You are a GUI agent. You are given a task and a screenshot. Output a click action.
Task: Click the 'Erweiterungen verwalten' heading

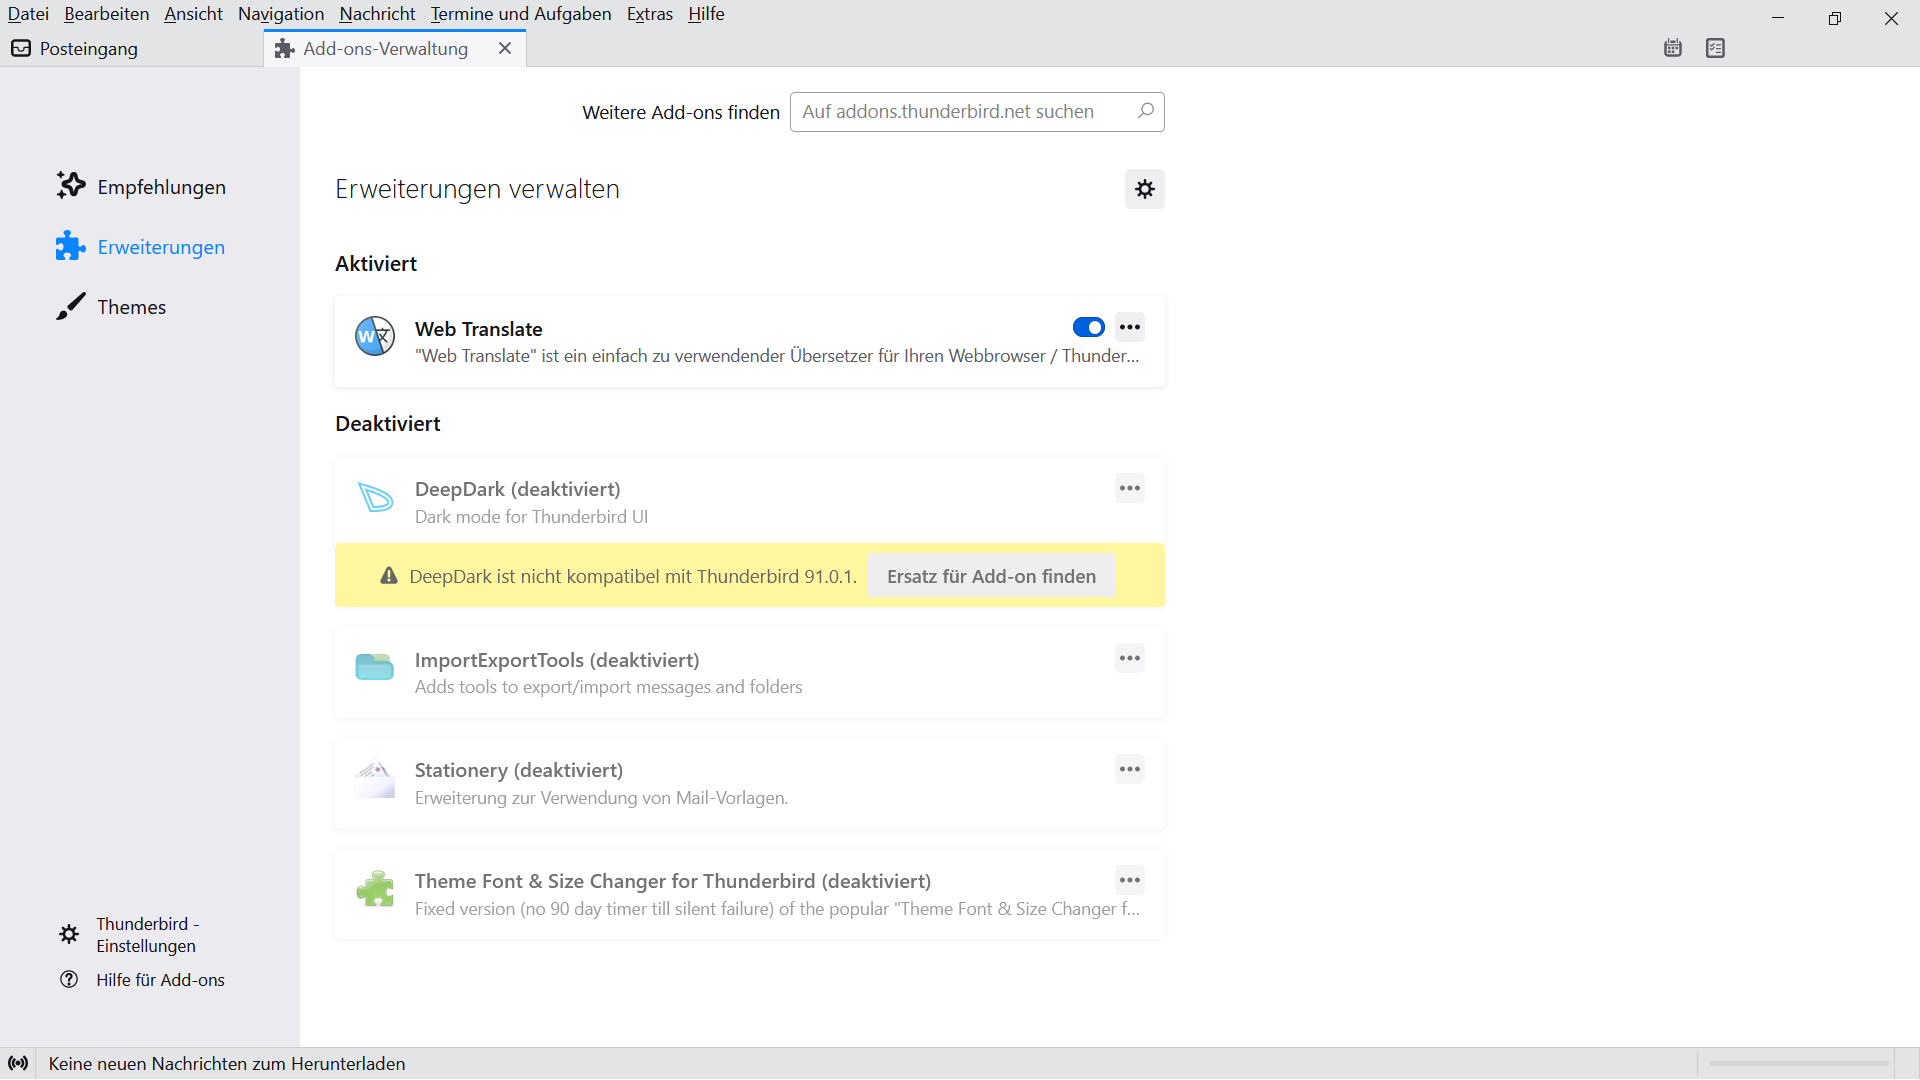(x=477, y=189)
